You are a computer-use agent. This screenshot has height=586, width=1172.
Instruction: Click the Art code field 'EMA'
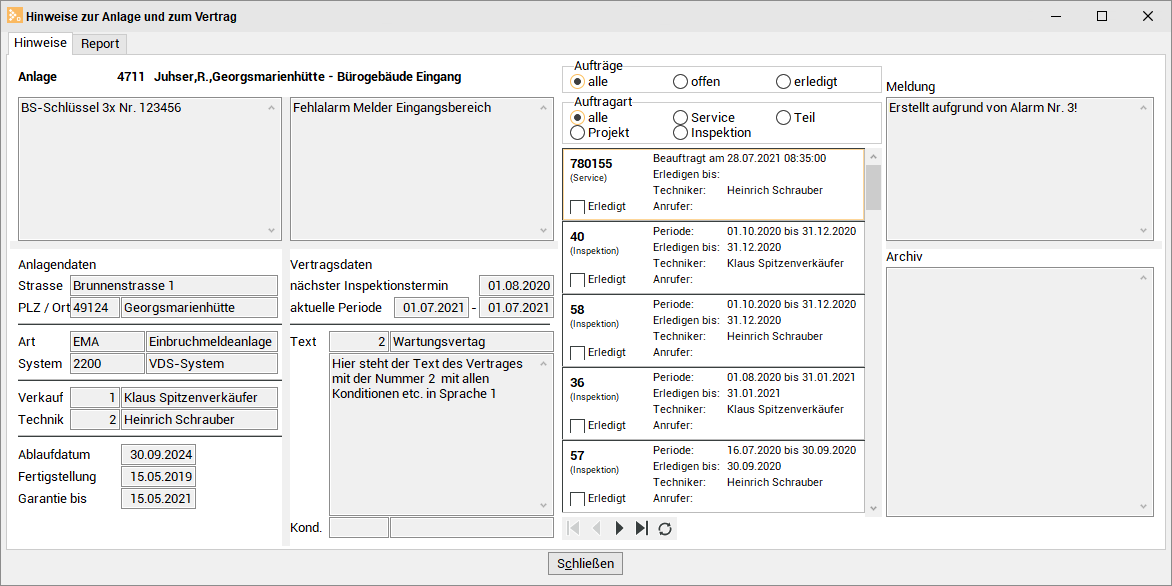(107, 342)
